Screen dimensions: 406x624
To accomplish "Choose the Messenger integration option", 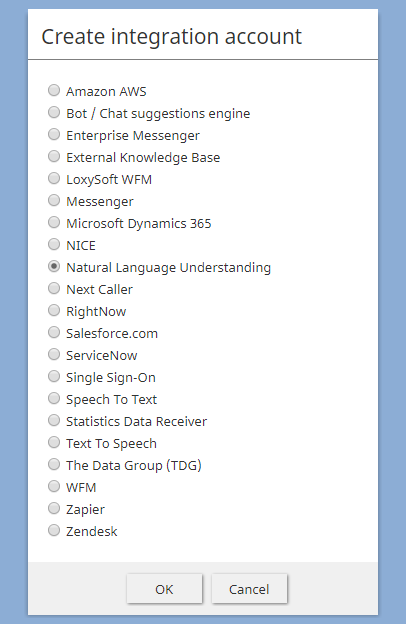I will [54, 201].
